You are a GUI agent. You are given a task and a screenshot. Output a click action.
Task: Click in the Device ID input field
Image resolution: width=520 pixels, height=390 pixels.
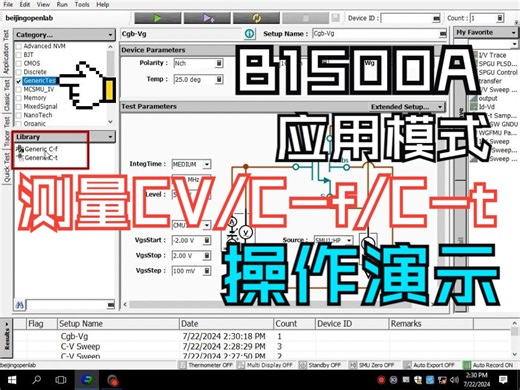click(x=406, y=18)
